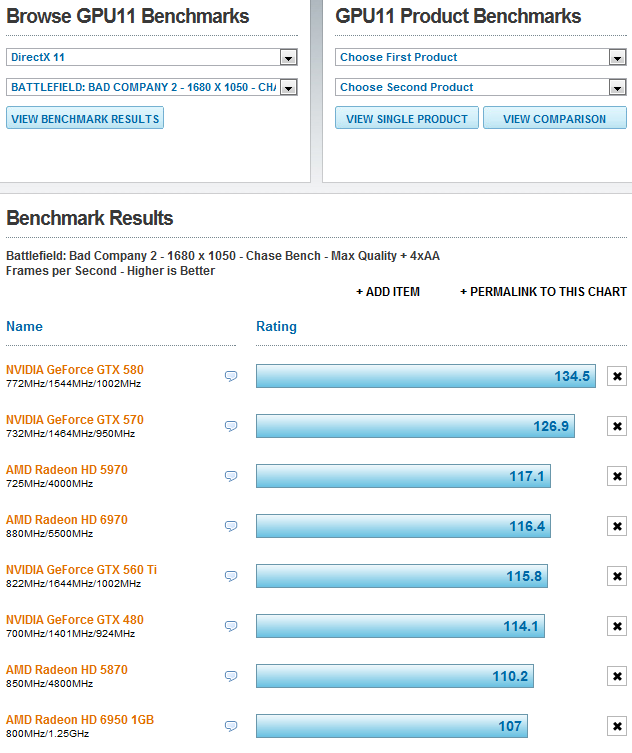
Task: Remove Radeon HD 5970 row with X
Action: pyautogui.click(x=617, y=476)
